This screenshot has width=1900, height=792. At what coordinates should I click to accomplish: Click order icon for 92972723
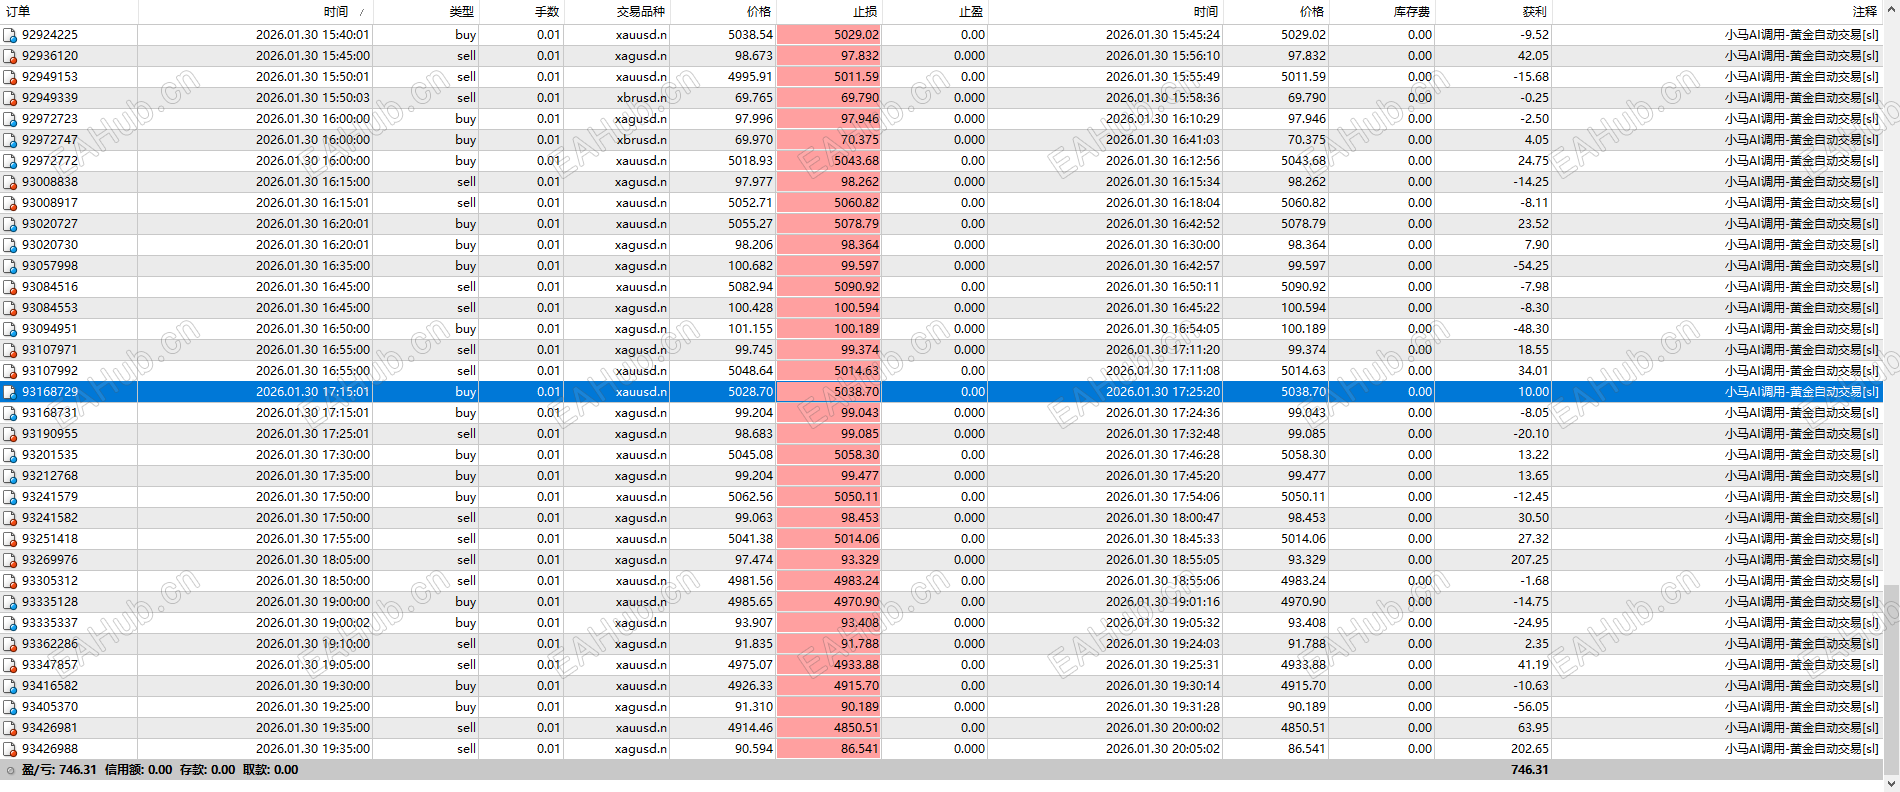(x=10, y=119)
